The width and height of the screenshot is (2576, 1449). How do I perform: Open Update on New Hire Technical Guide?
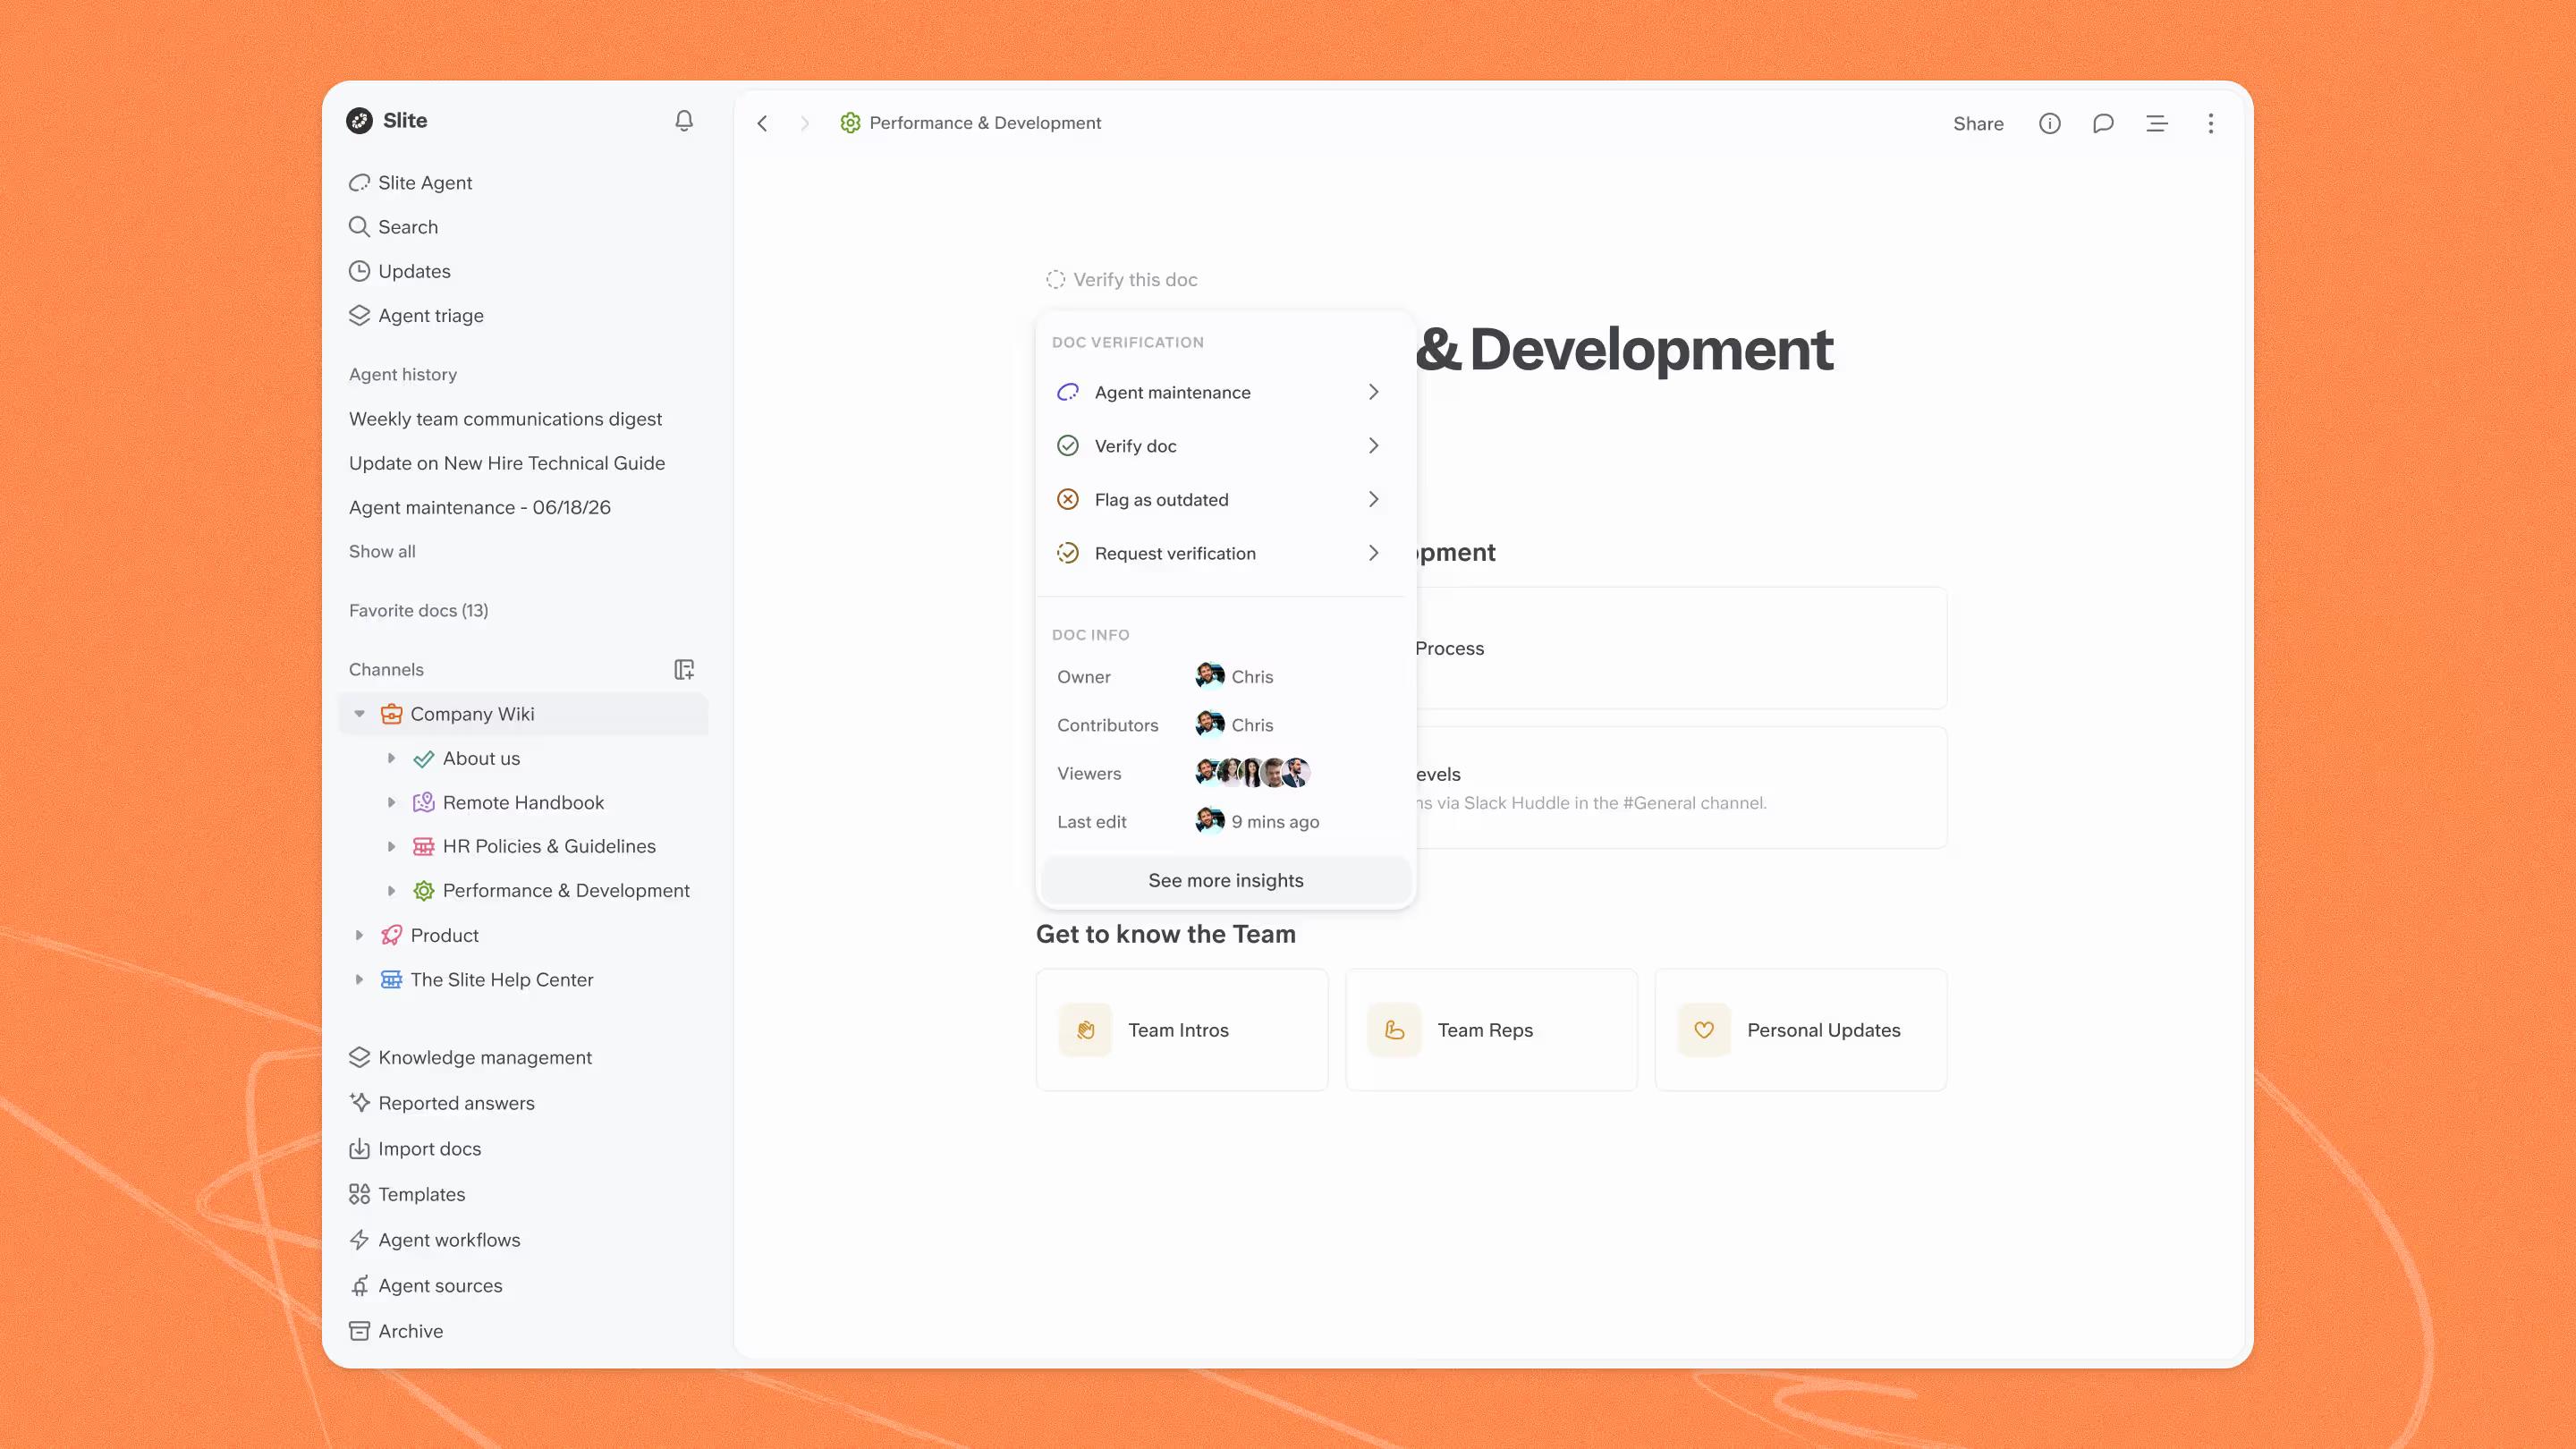(507, 463)
